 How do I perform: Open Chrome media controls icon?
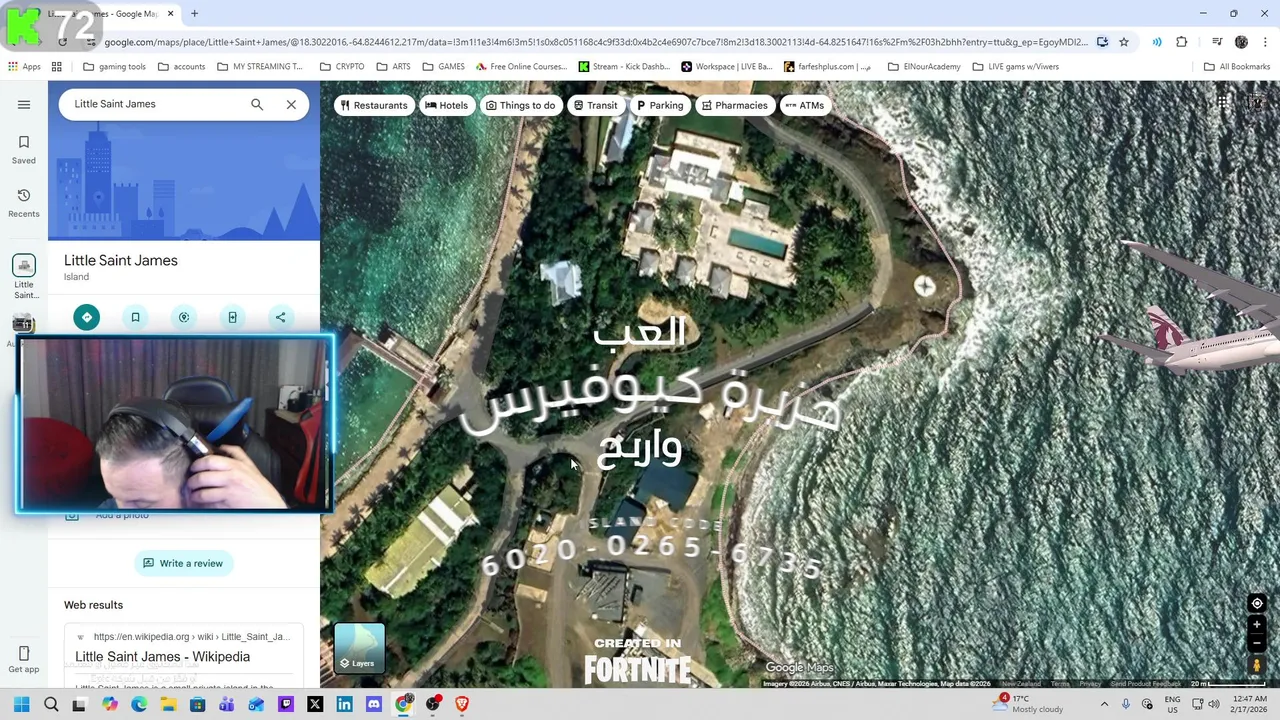pos(1217,42)
